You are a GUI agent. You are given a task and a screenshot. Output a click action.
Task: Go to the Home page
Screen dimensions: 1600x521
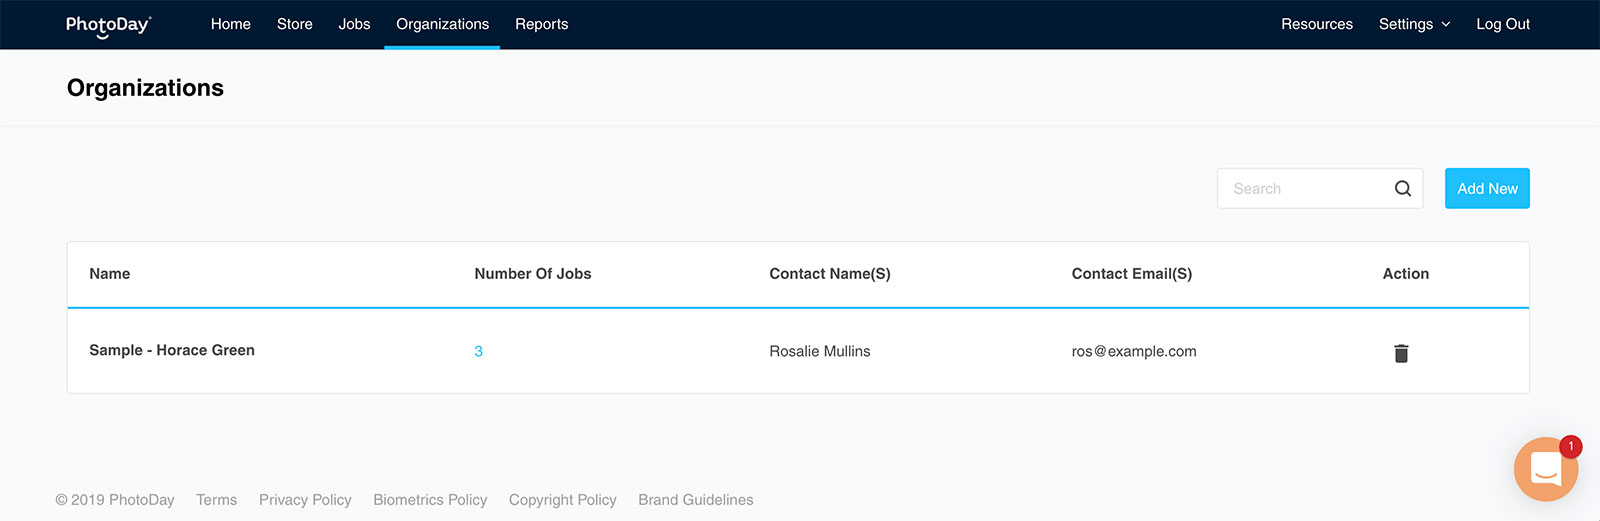click(230, 25)
